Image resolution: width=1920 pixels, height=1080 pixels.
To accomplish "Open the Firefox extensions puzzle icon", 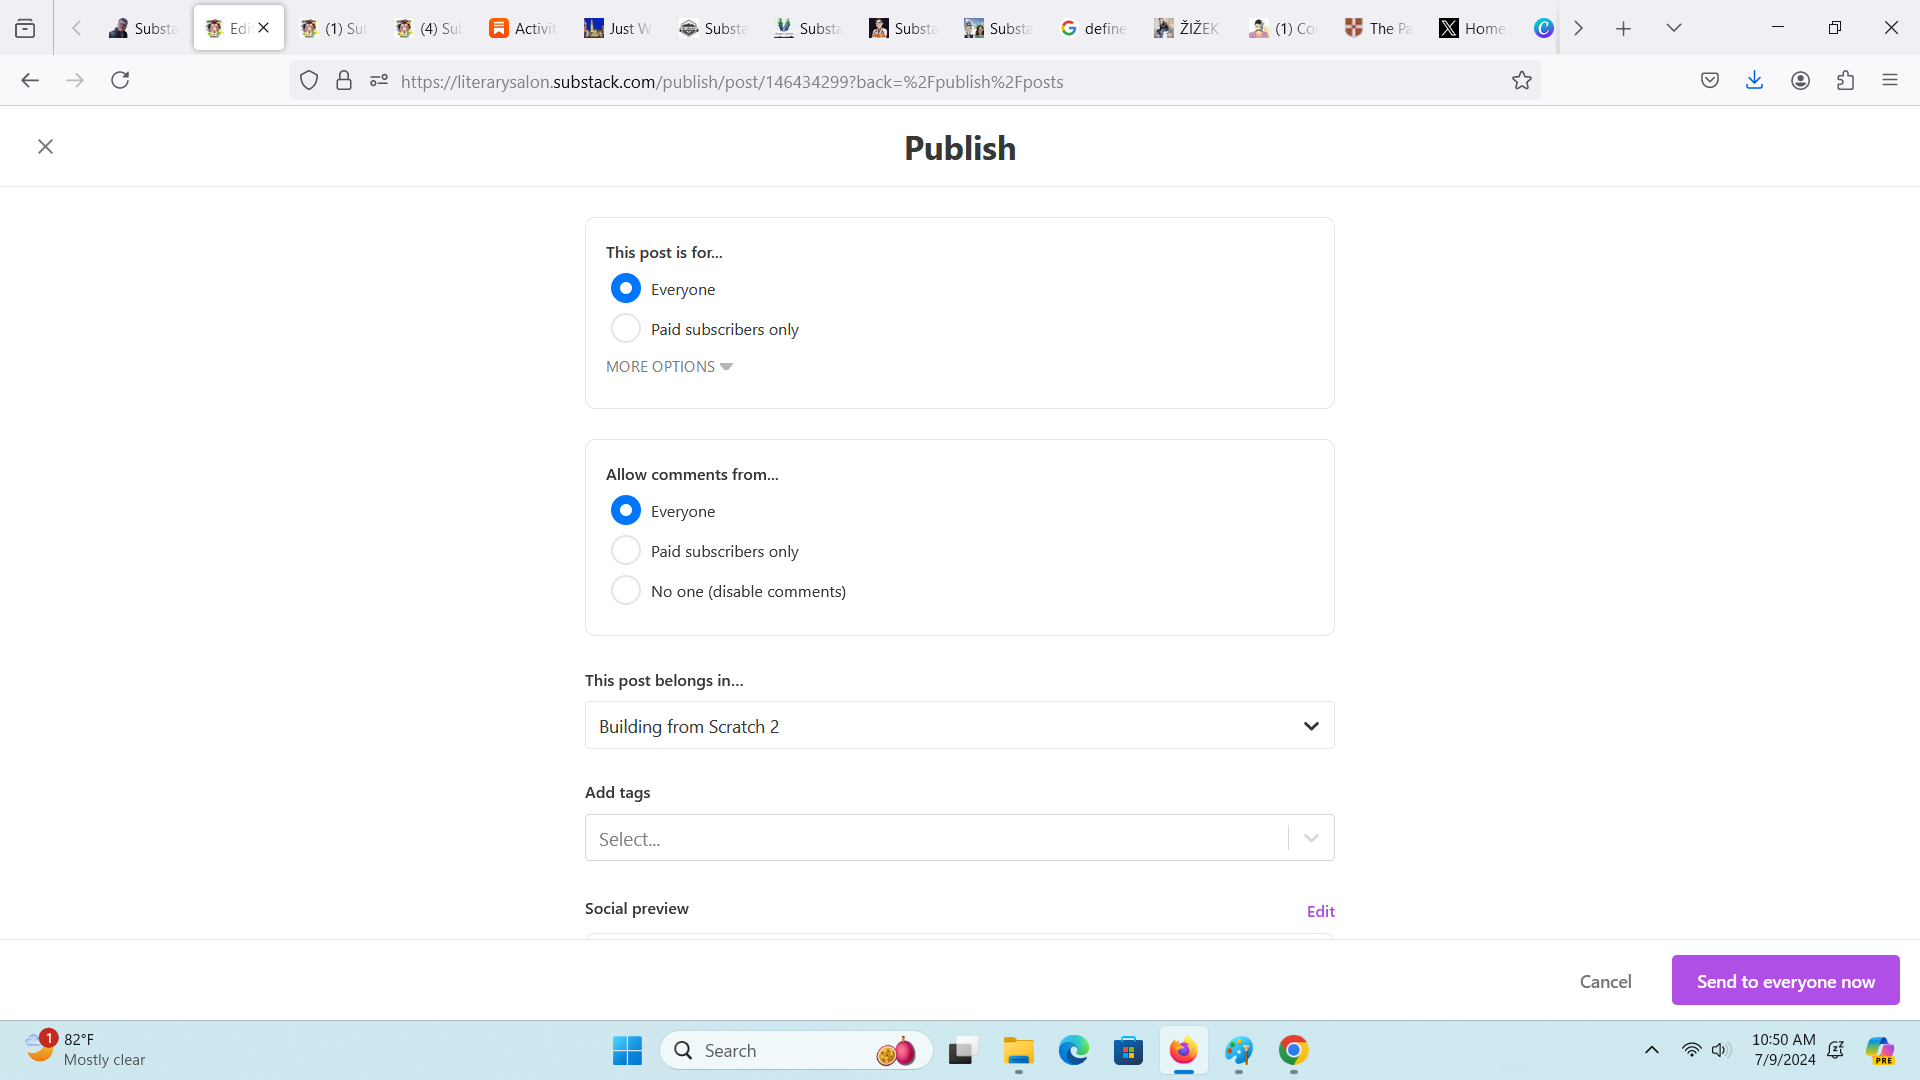I will tap(1845, 81).
